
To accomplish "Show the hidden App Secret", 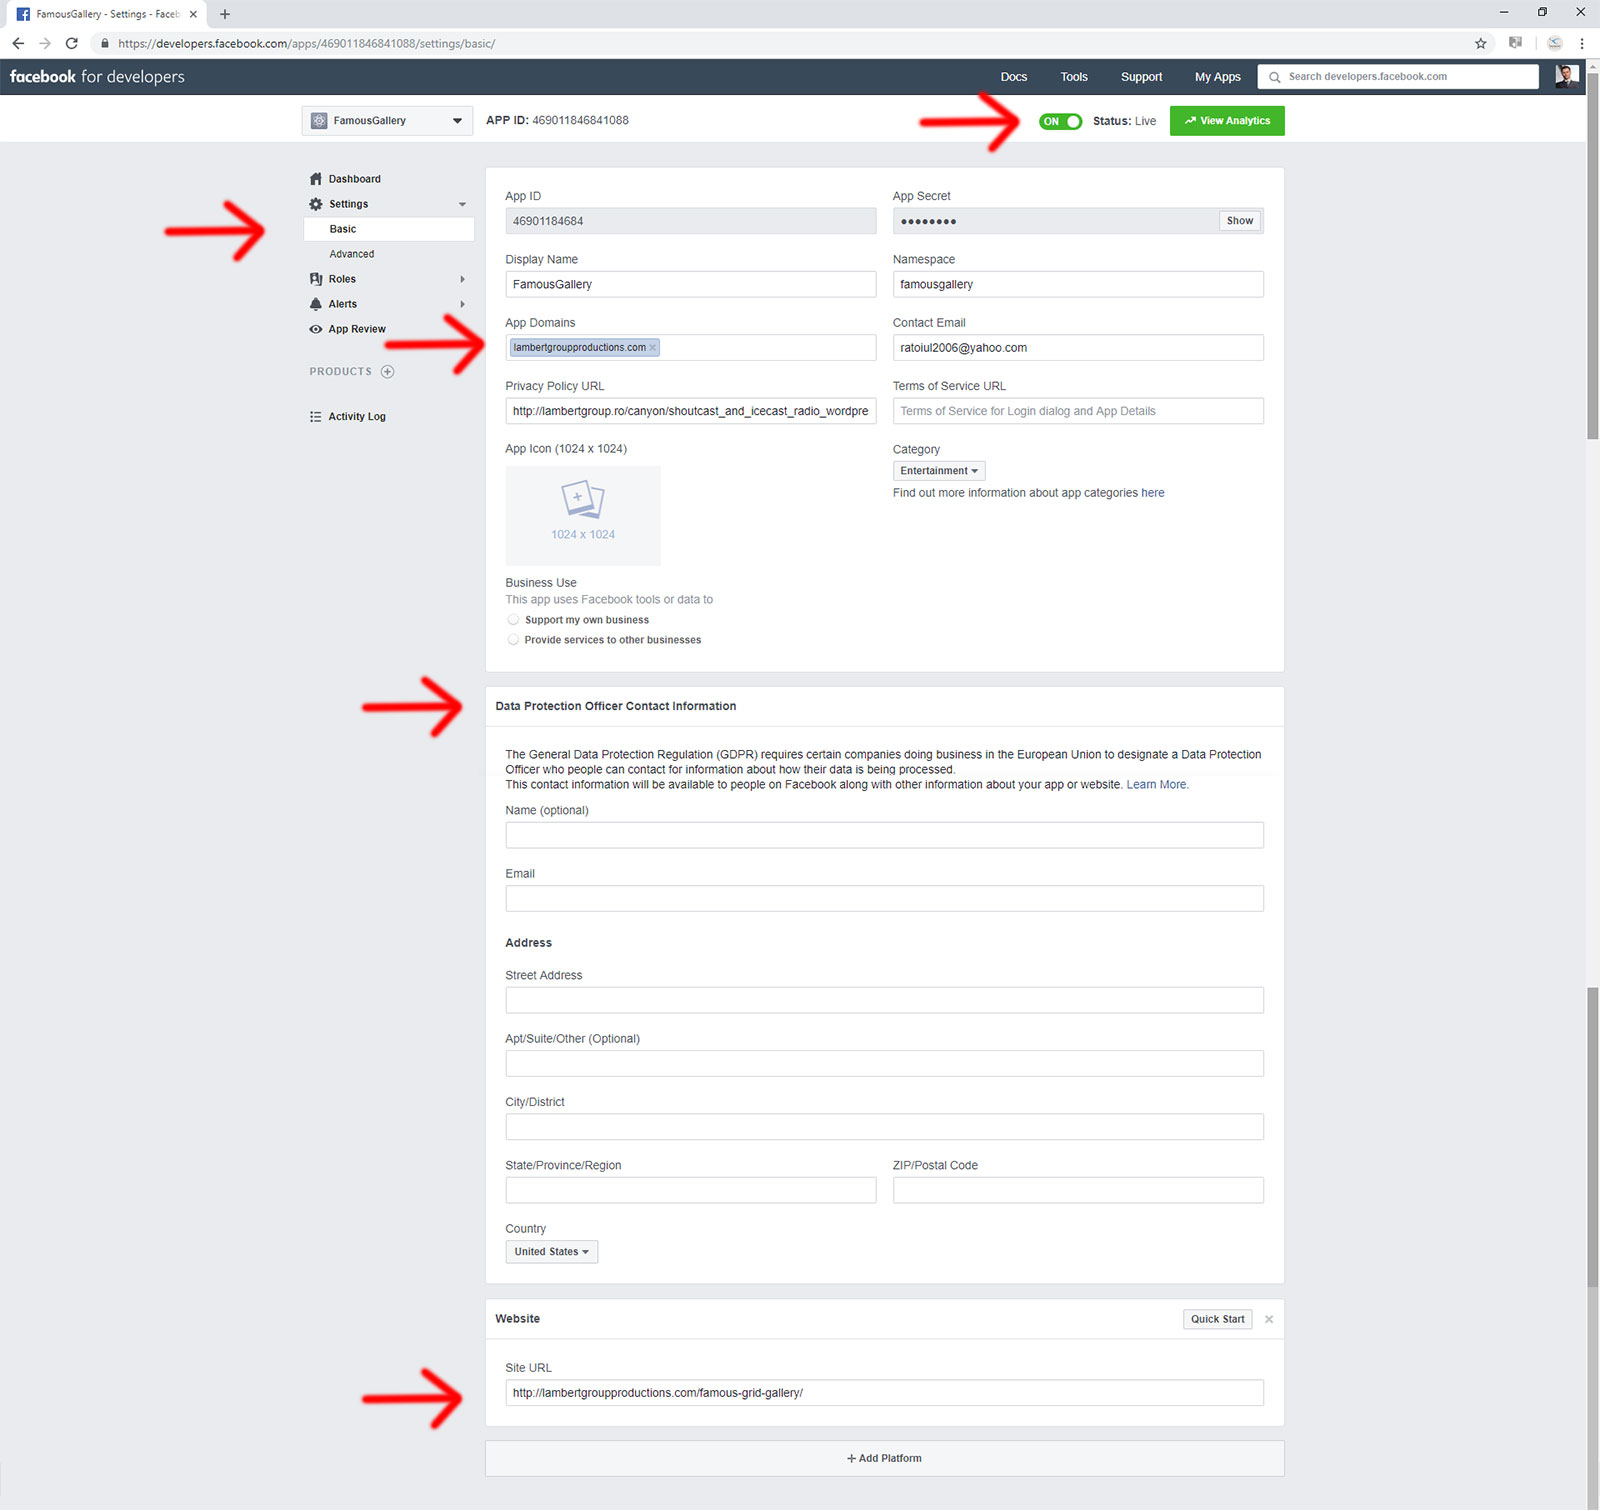I will tap(1239, 221).
